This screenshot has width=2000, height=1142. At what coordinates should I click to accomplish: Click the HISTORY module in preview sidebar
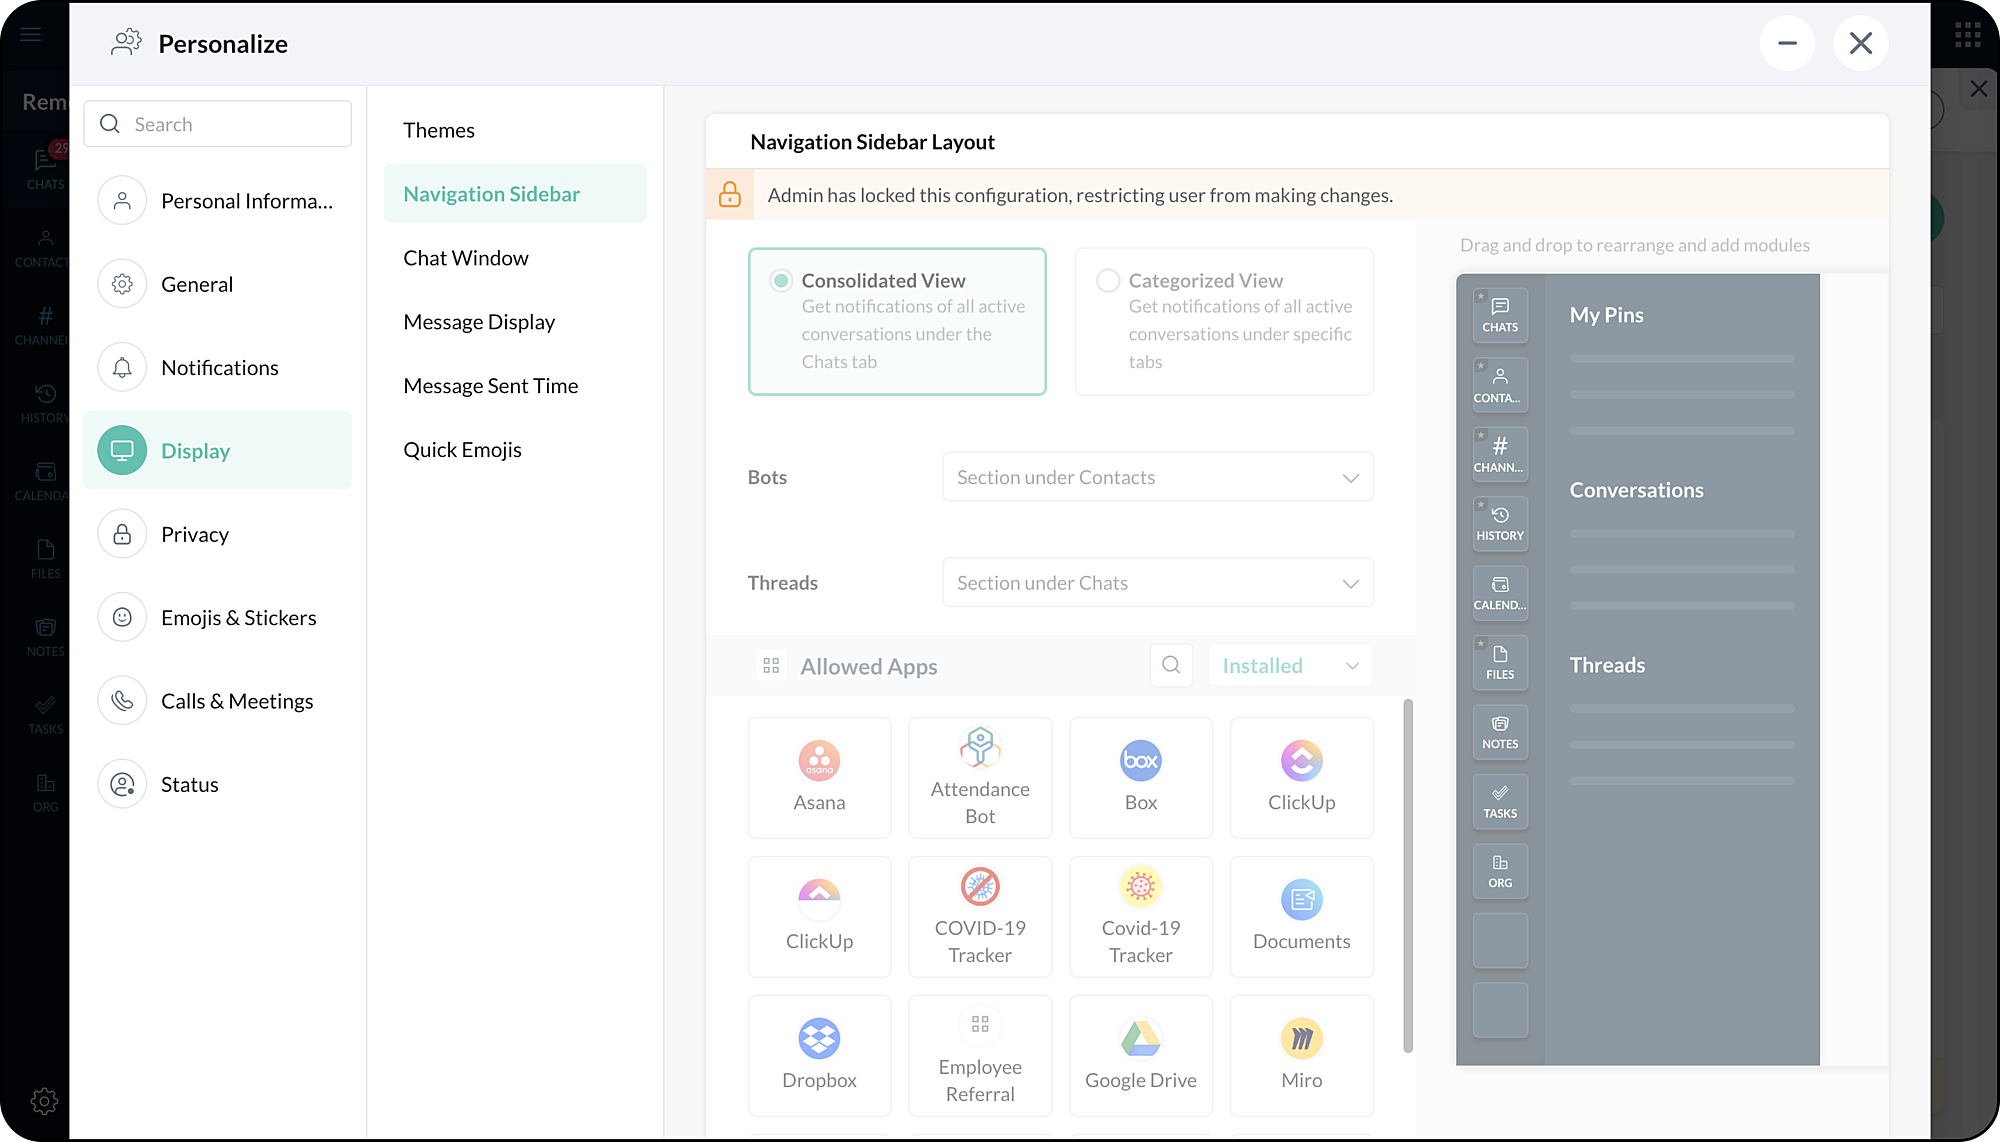(1500, 523)
